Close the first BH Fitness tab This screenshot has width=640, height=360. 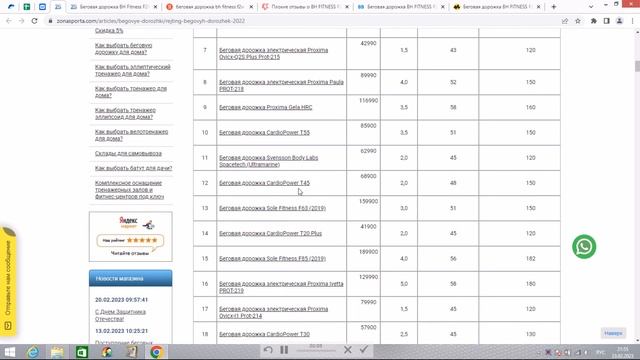(x=155, y=7)
